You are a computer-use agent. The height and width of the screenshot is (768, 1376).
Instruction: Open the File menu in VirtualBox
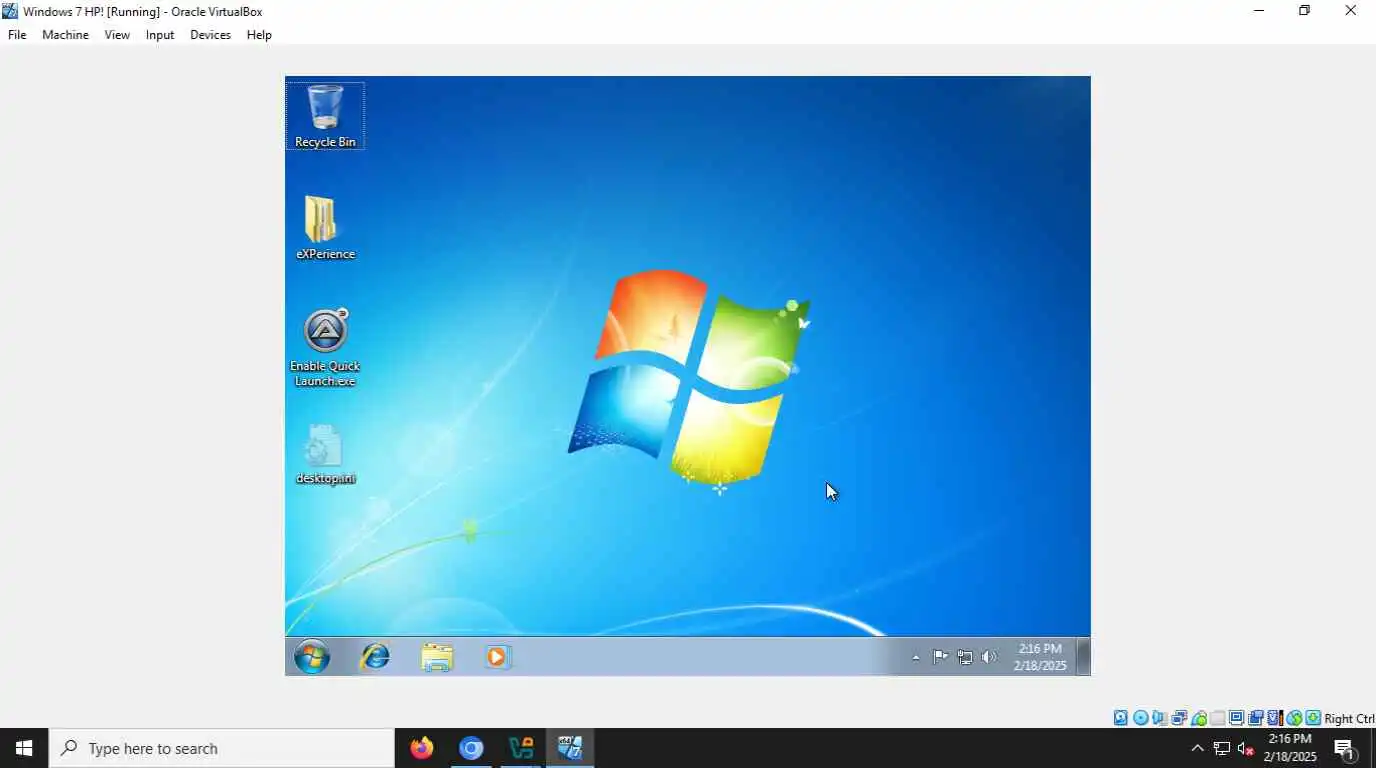click(17, 35)
